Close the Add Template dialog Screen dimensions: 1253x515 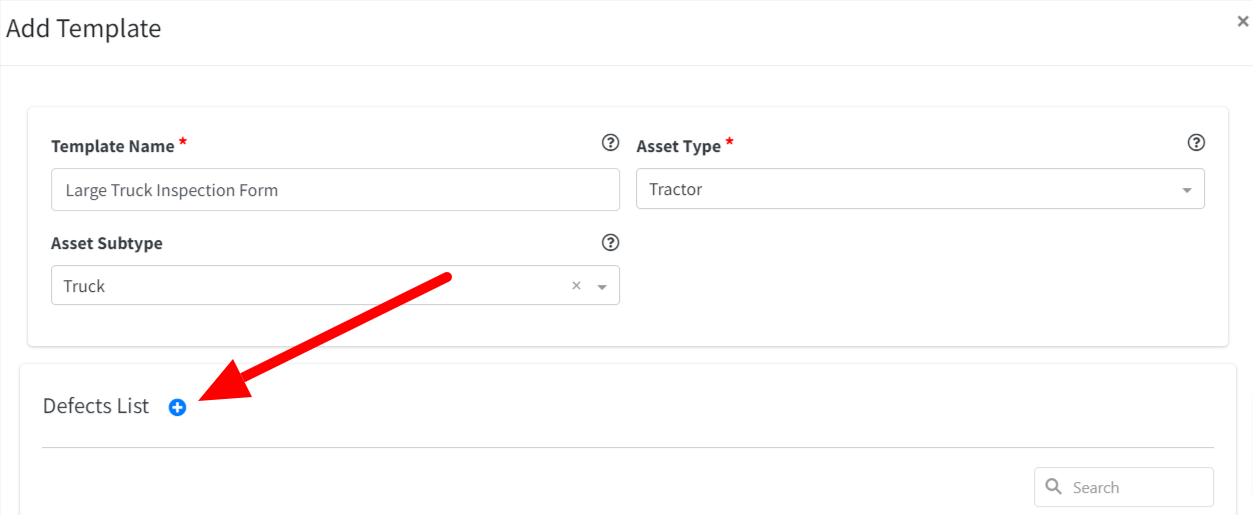tap(1243, 21)
